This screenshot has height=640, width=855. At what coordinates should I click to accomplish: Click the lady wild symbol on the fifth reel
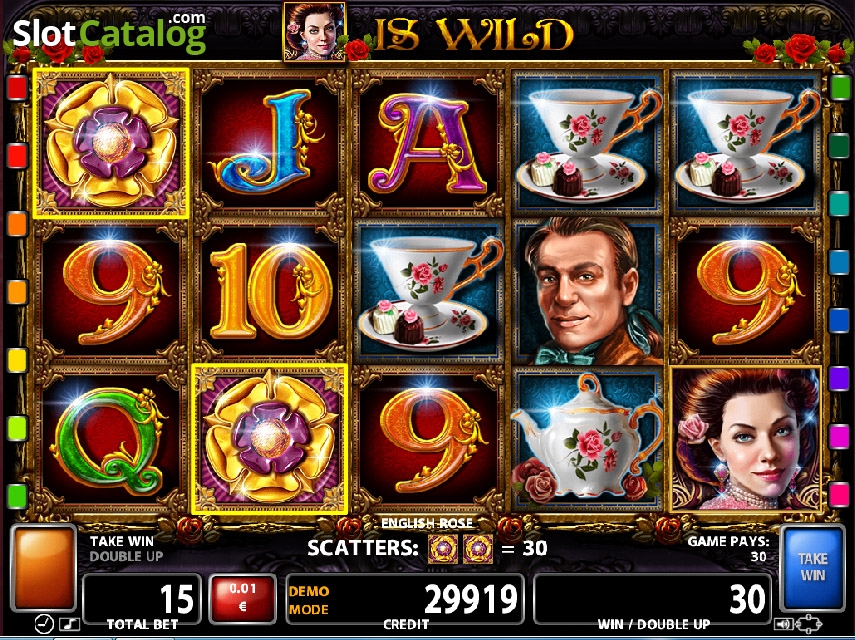746,439
